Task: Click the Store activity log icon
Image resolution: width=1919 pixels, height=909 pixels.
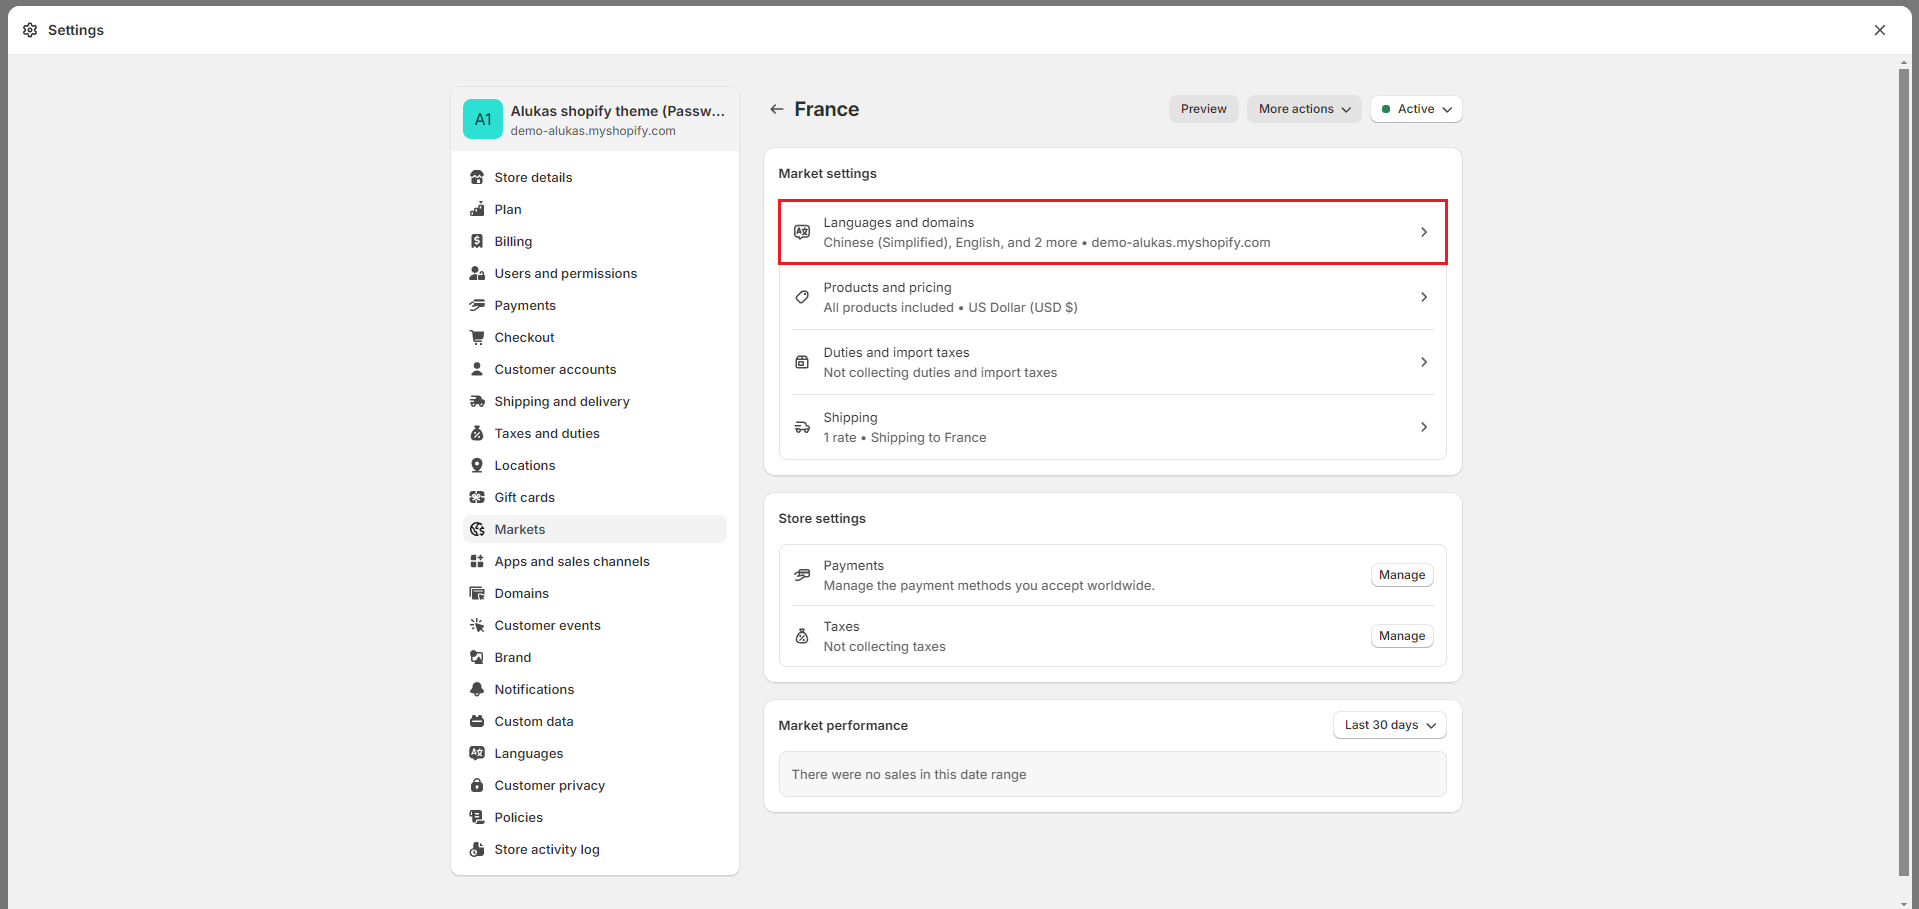Action: 477,849
